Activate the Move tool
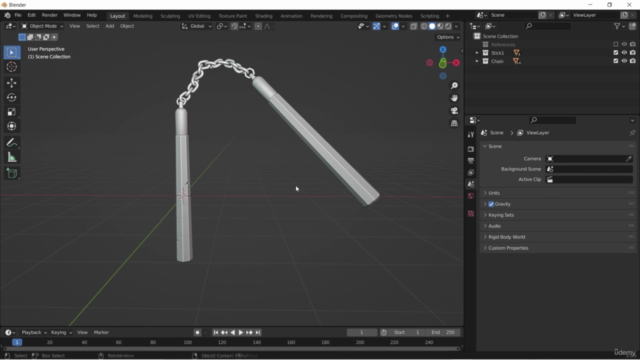640x360 pixels. click(x=11, y=83)
